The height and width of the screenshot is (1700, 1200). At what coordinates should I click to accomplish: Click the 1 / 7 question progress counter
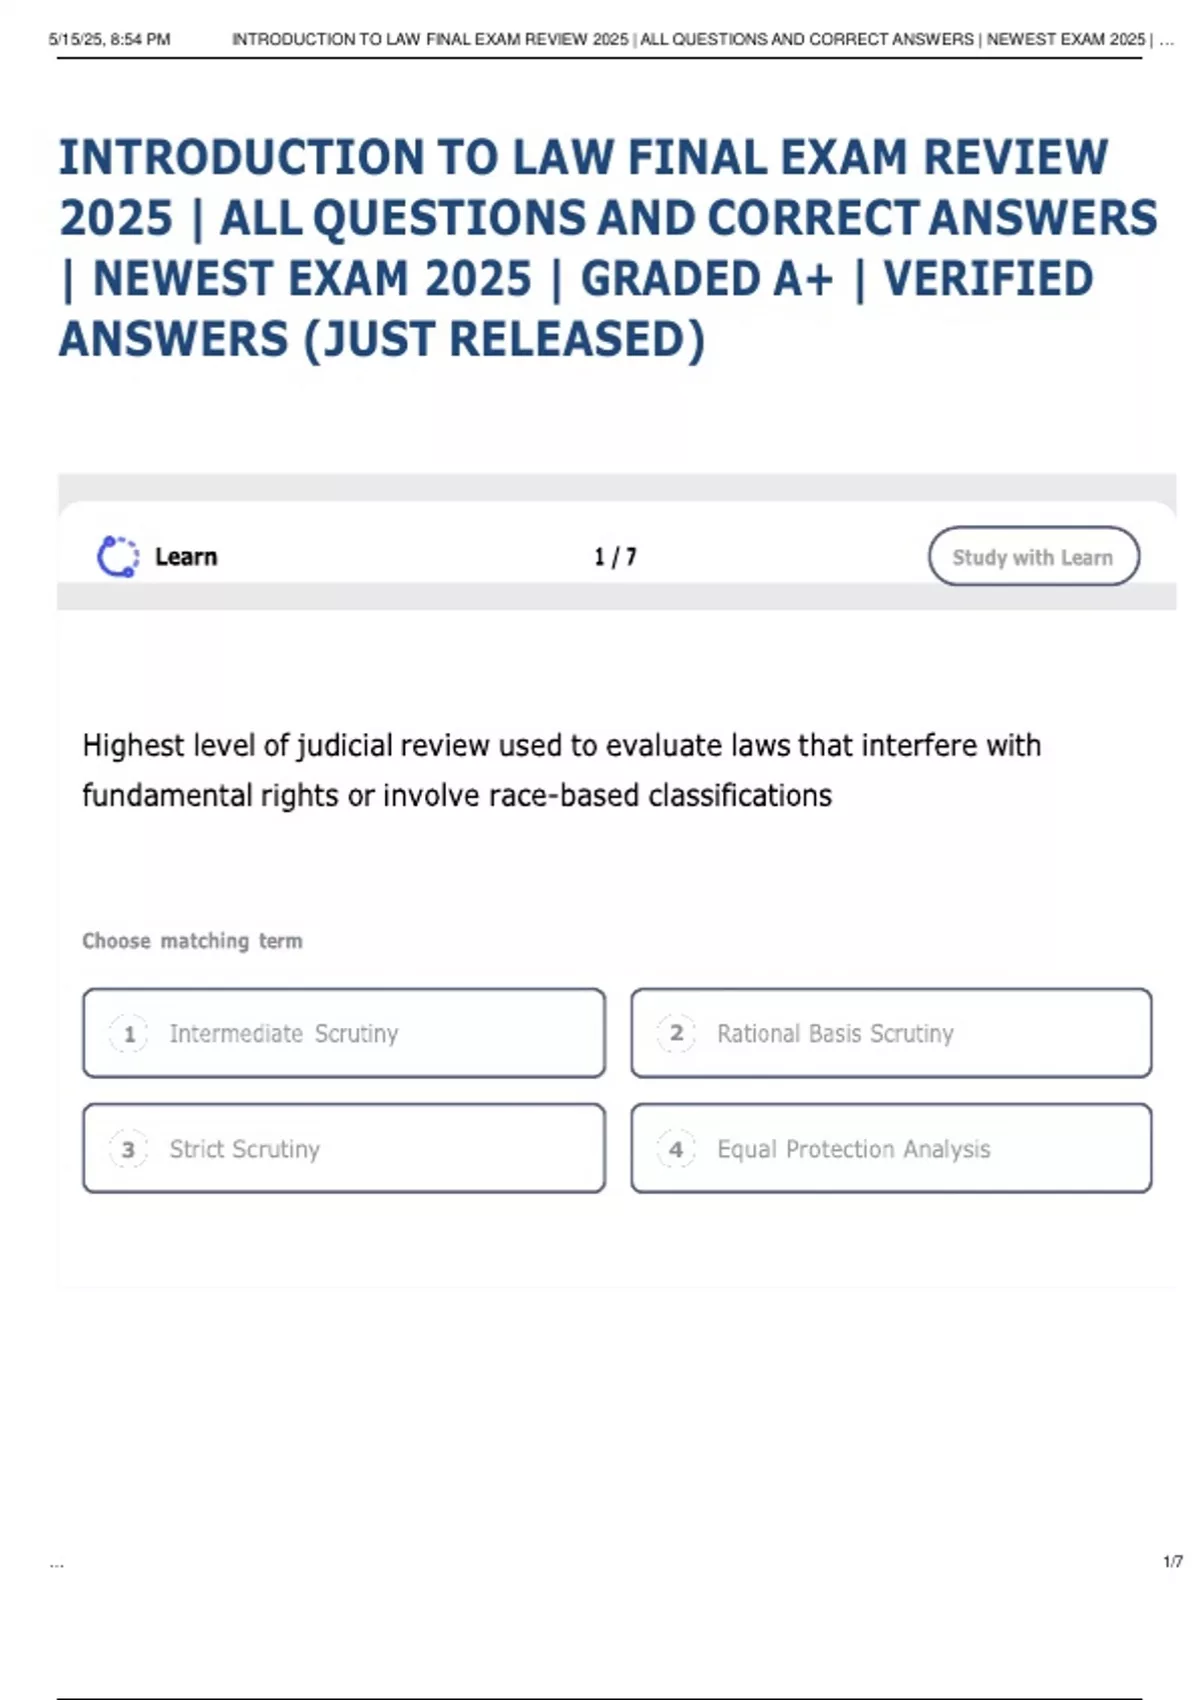tap(615, 557)
